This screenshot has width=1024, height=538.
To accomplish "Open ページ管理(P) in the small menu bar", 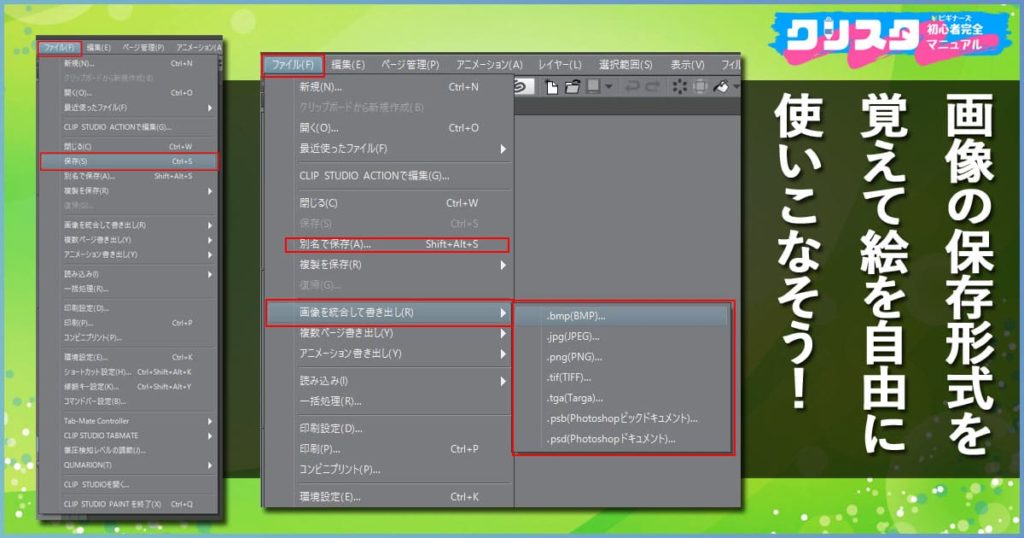I will [x=143, y=48].
